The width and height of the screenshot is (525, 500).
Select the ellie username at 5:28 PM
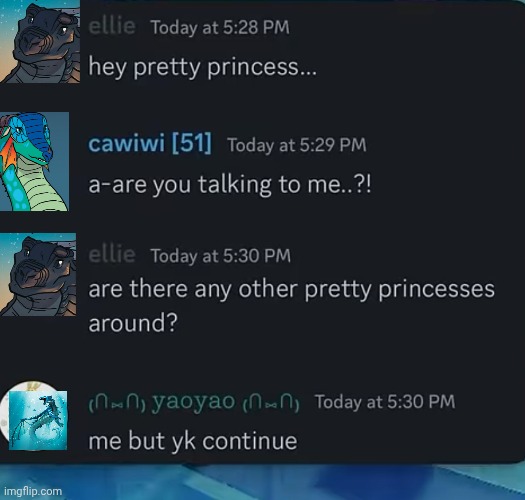(x=112, y=26)
